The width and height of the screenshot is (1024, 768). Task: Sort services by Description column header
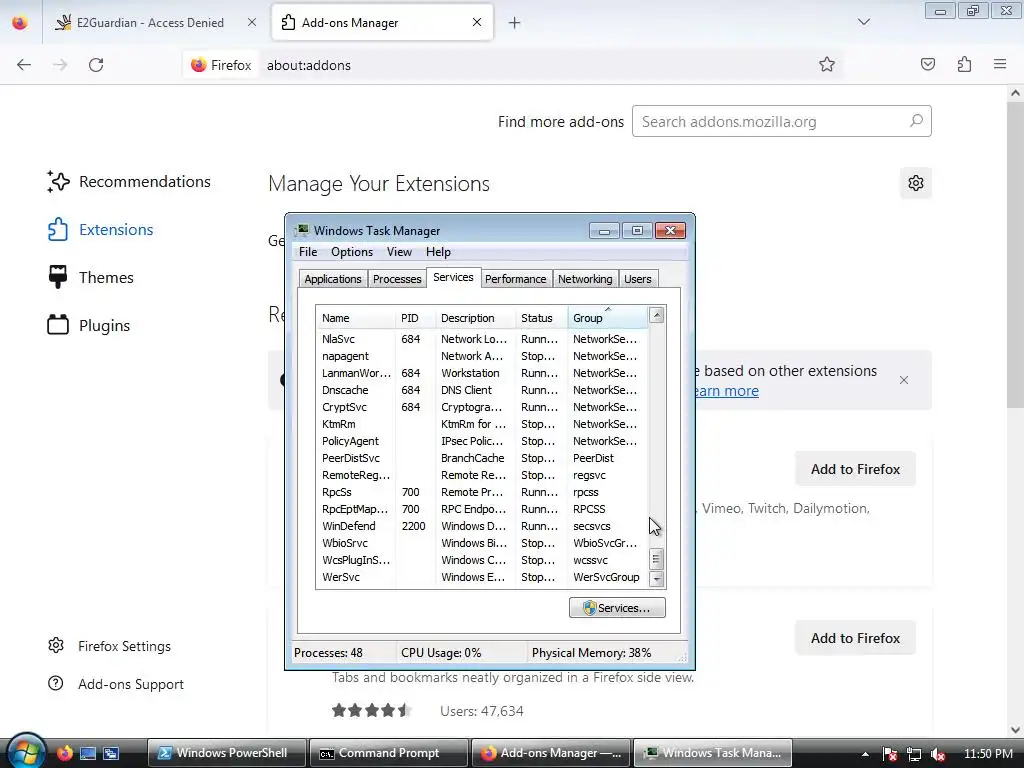coord(475,318)
